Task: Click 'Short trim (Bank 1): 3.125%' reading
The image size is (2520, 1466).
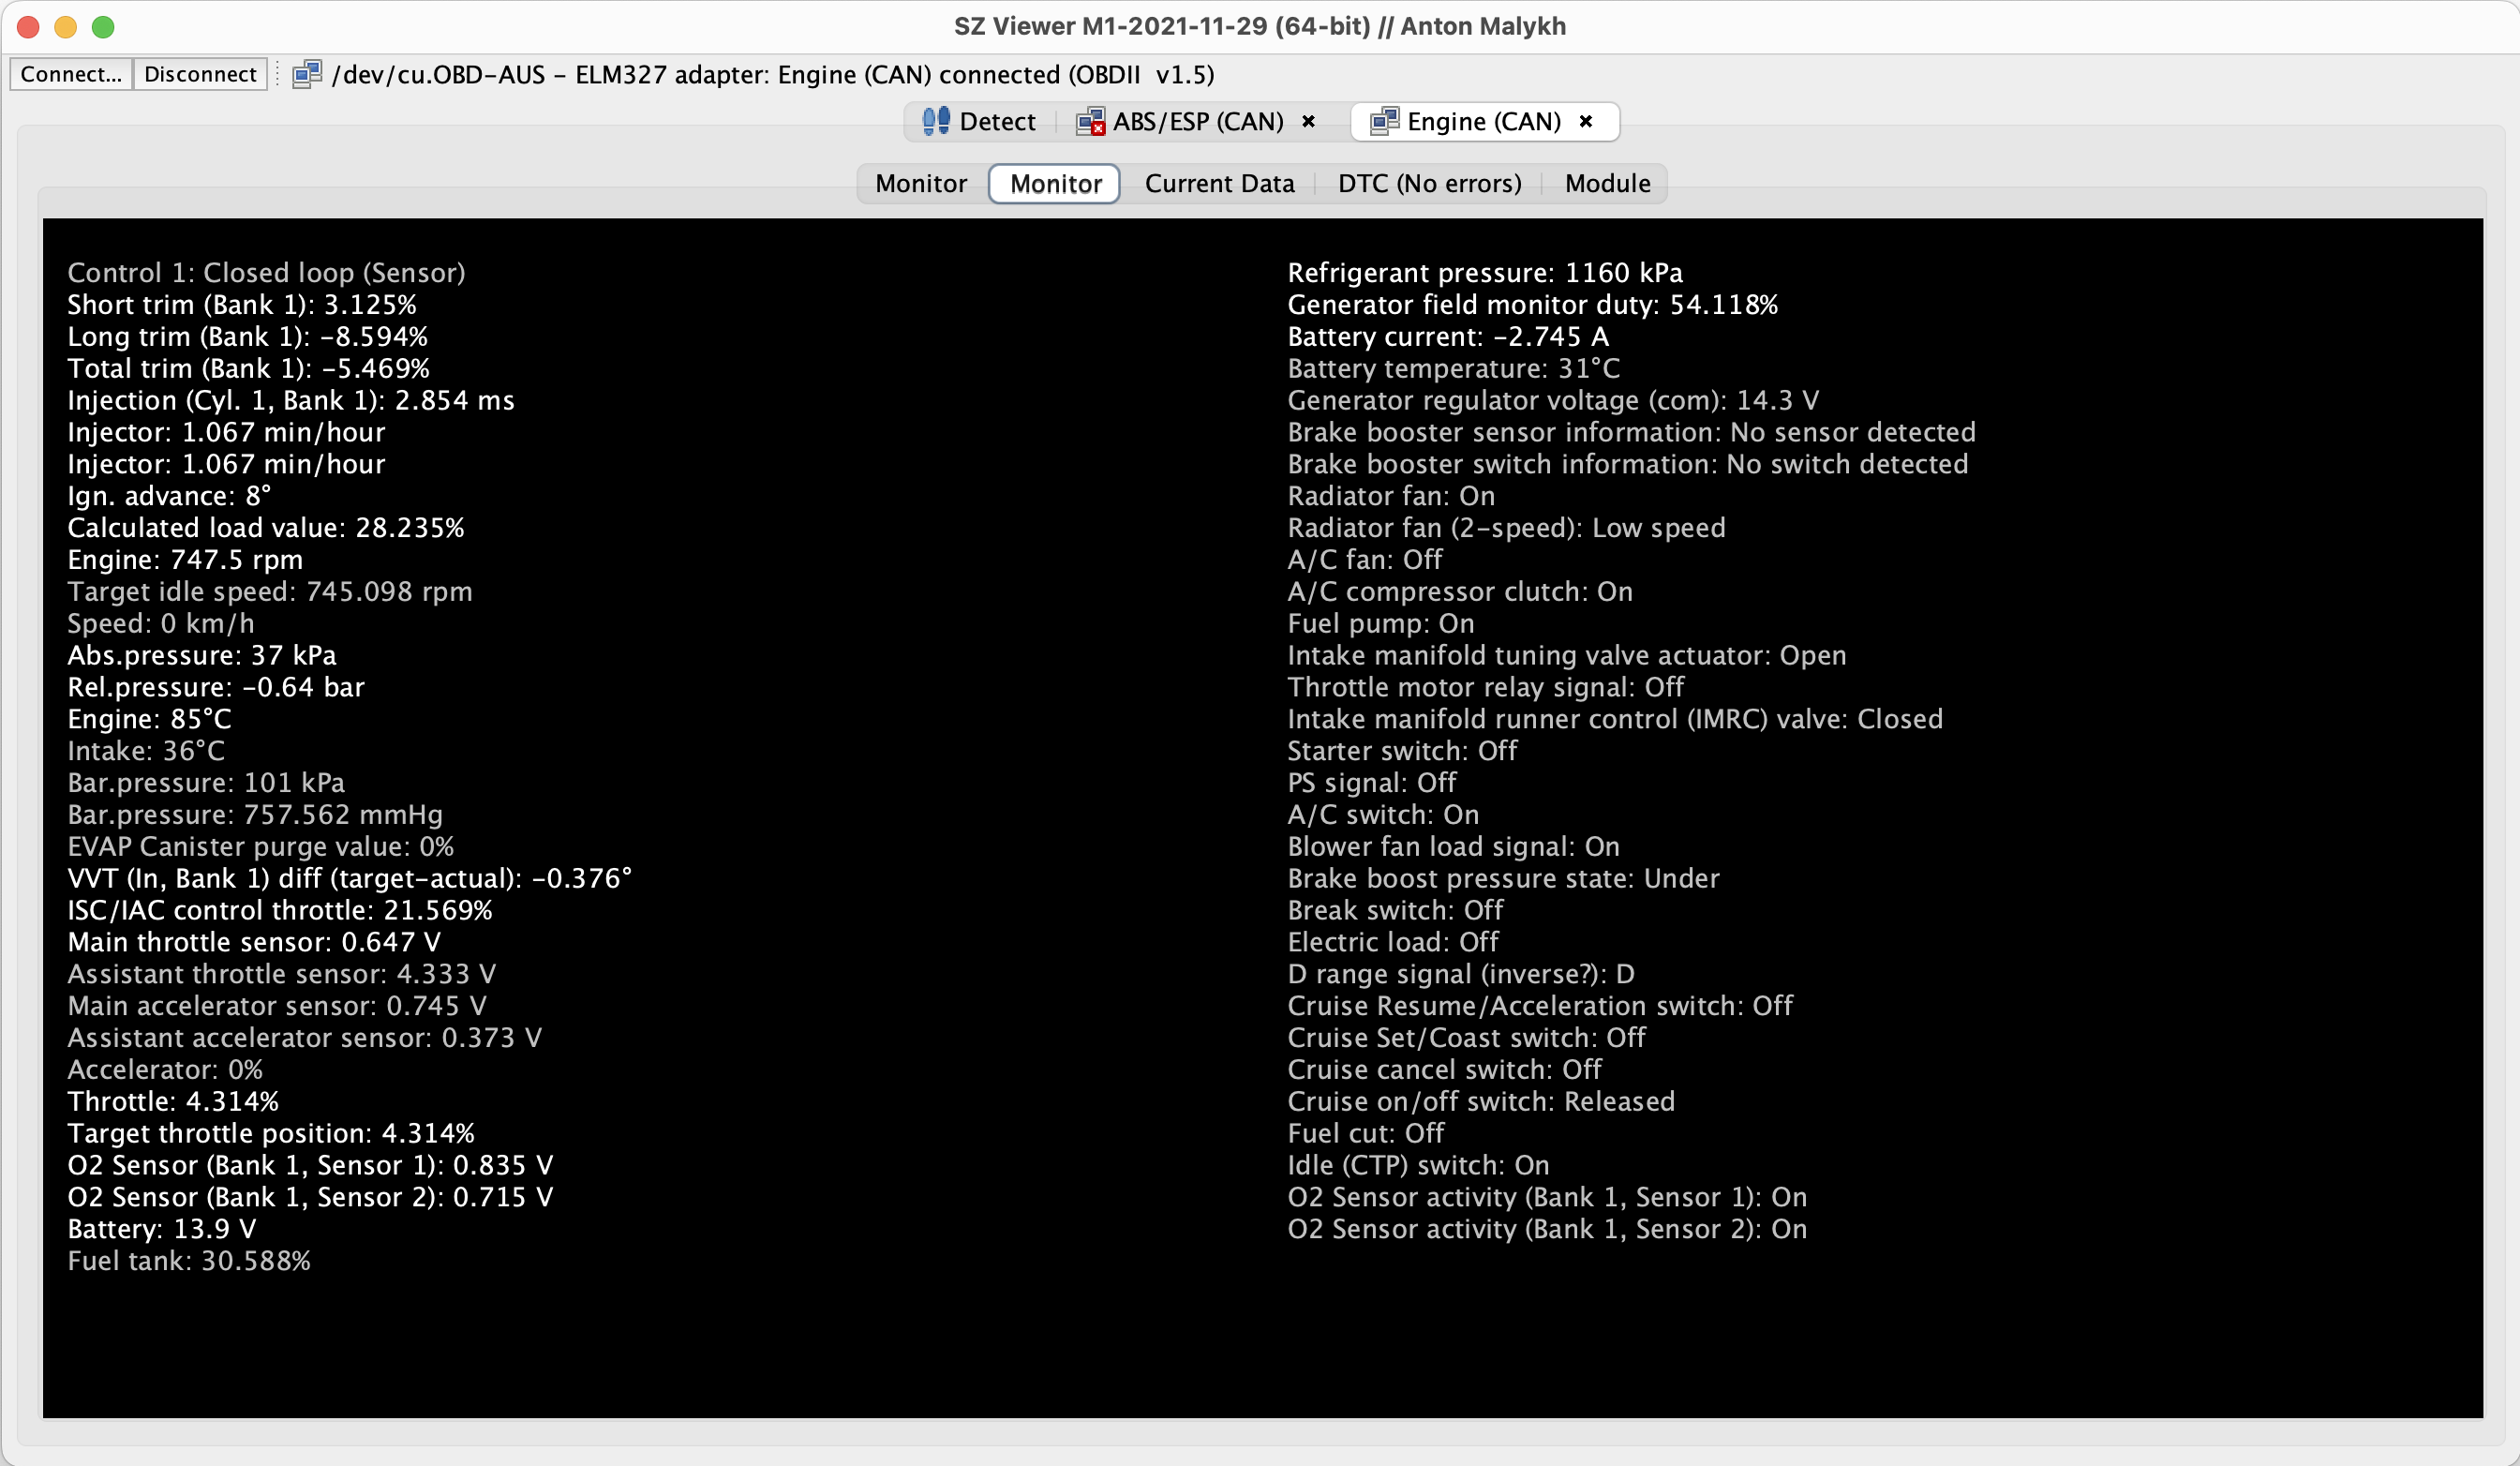Action: click(242, 305)
